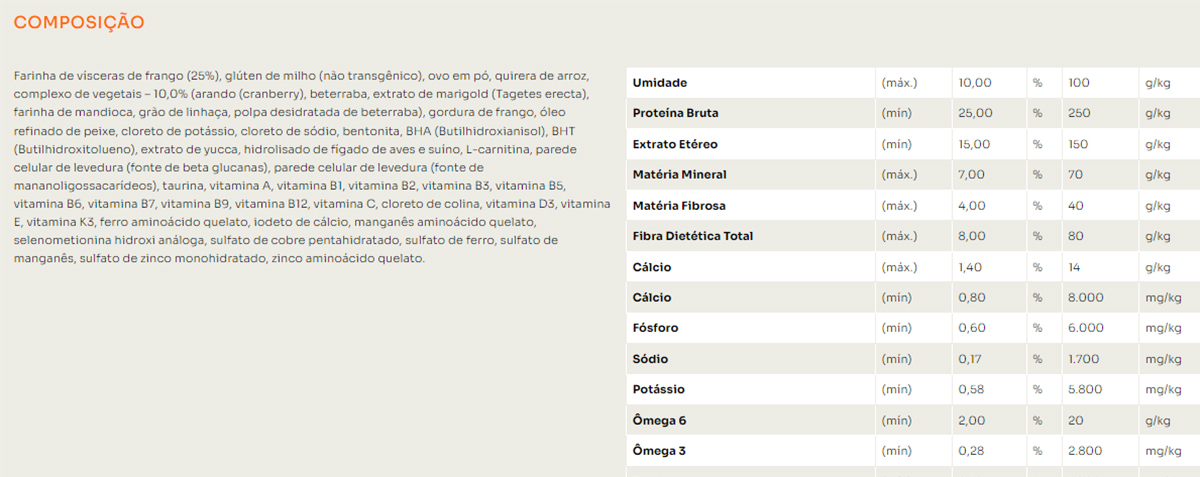Select the Sódio row label

click(650, 359)
